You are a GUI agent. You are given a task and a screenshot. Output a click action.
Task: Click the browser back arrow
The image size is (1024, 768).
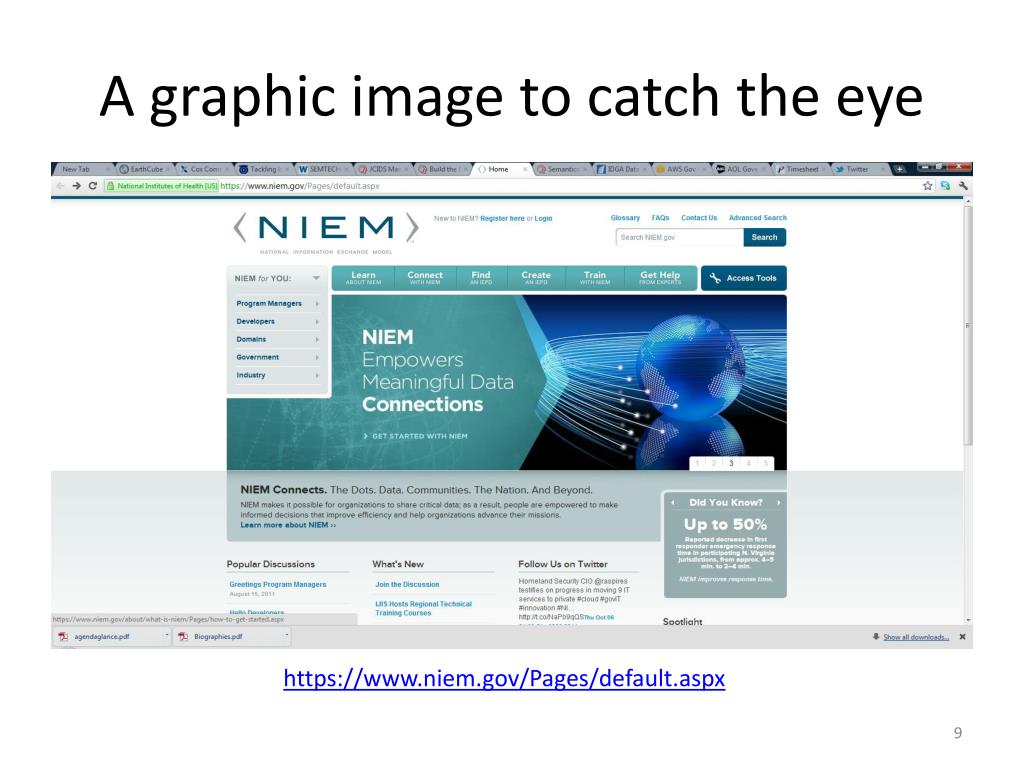61,186
